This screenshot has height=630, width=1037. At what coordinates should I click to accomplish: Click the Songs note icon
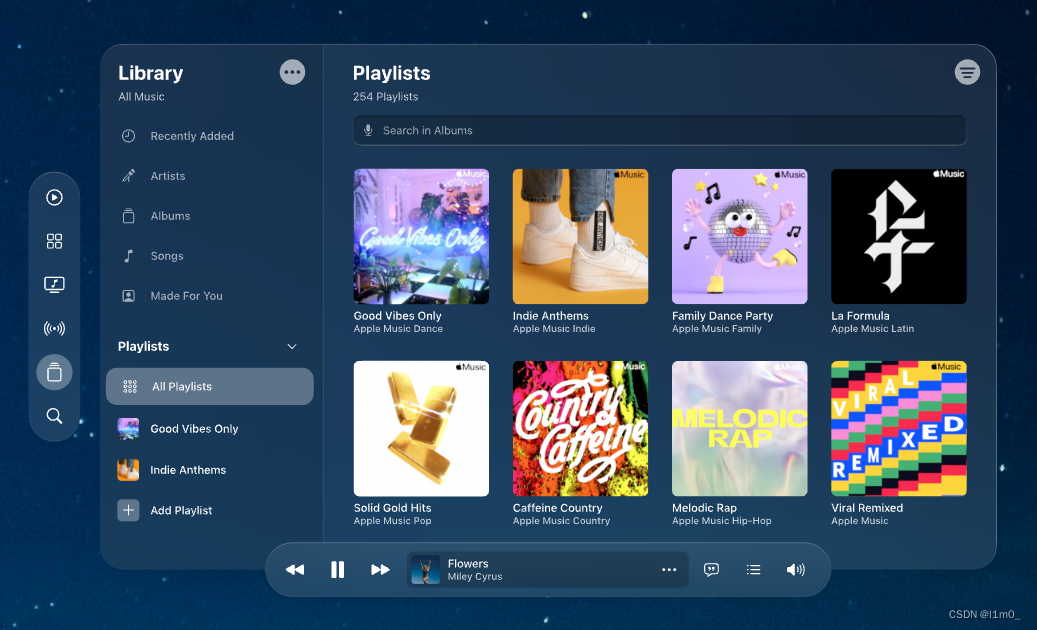click(x=128, y=256)
